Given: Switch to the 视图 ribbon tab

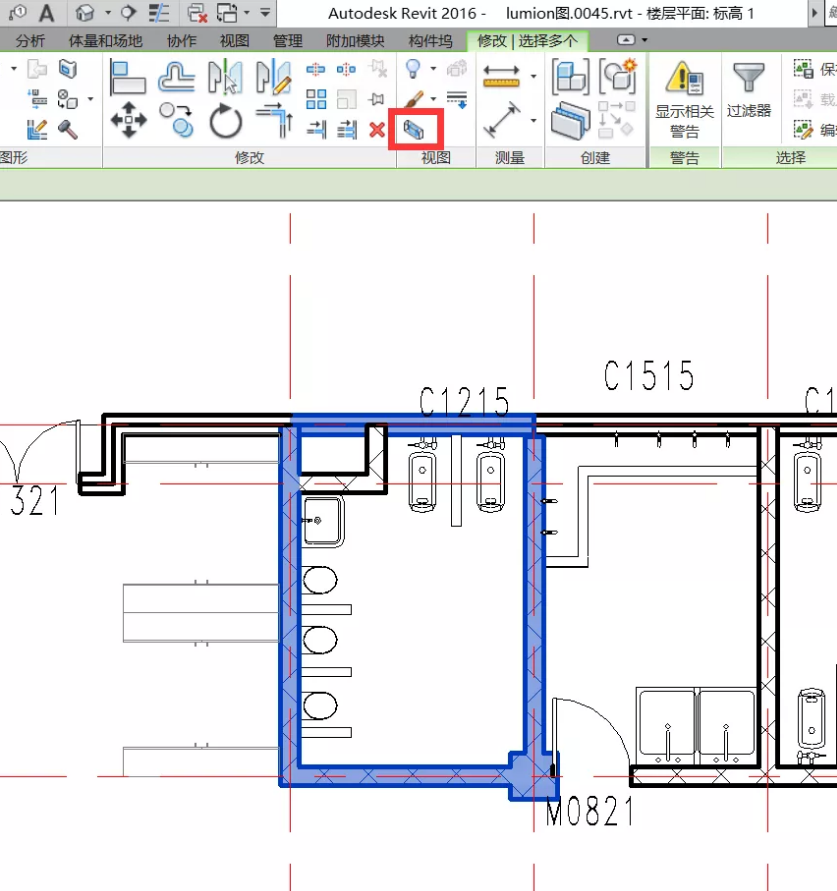Looking at the screenshot, I should tap(235, 40).
